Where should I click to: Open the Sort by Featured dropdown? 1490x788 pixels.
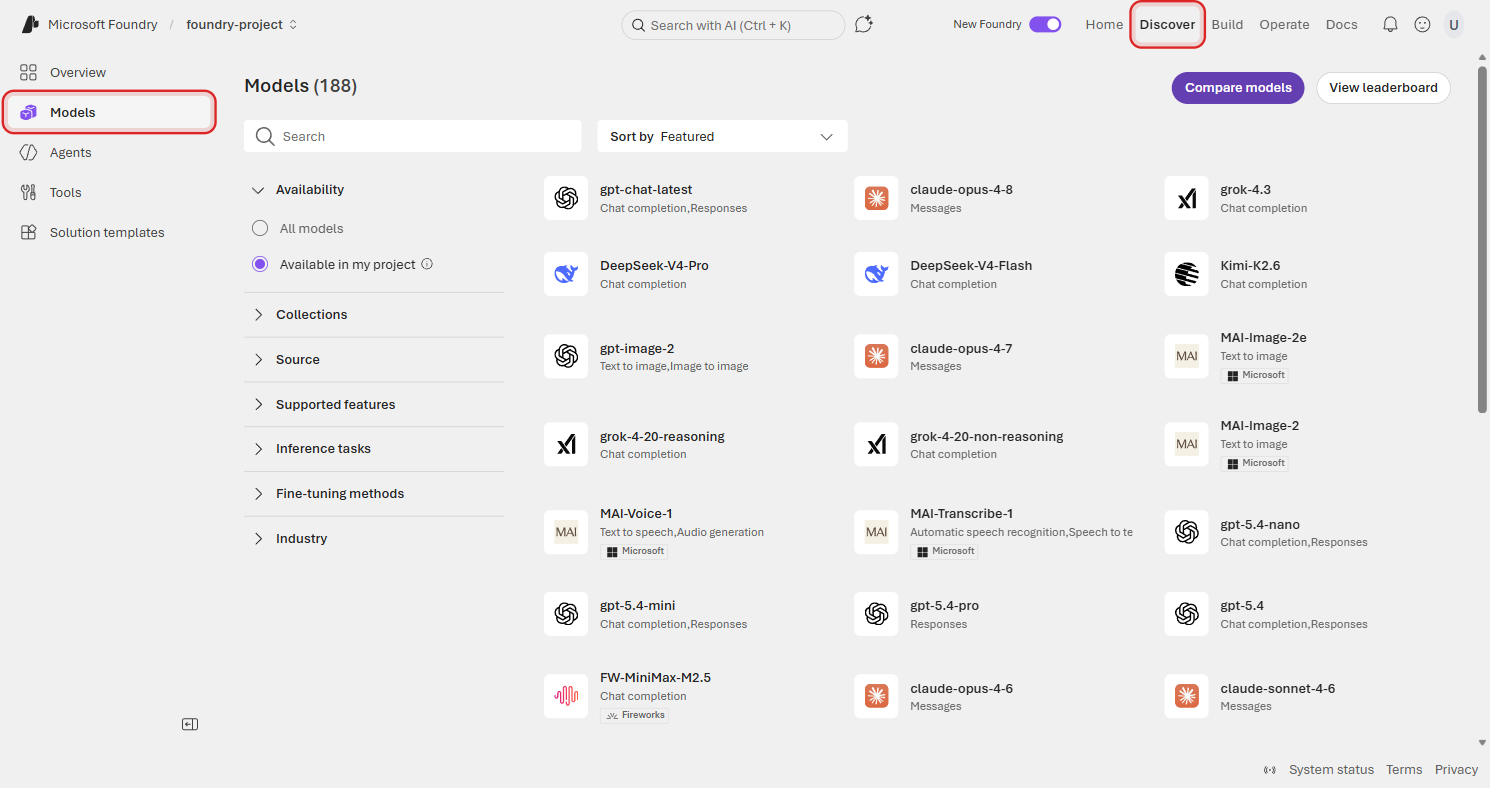722,137
